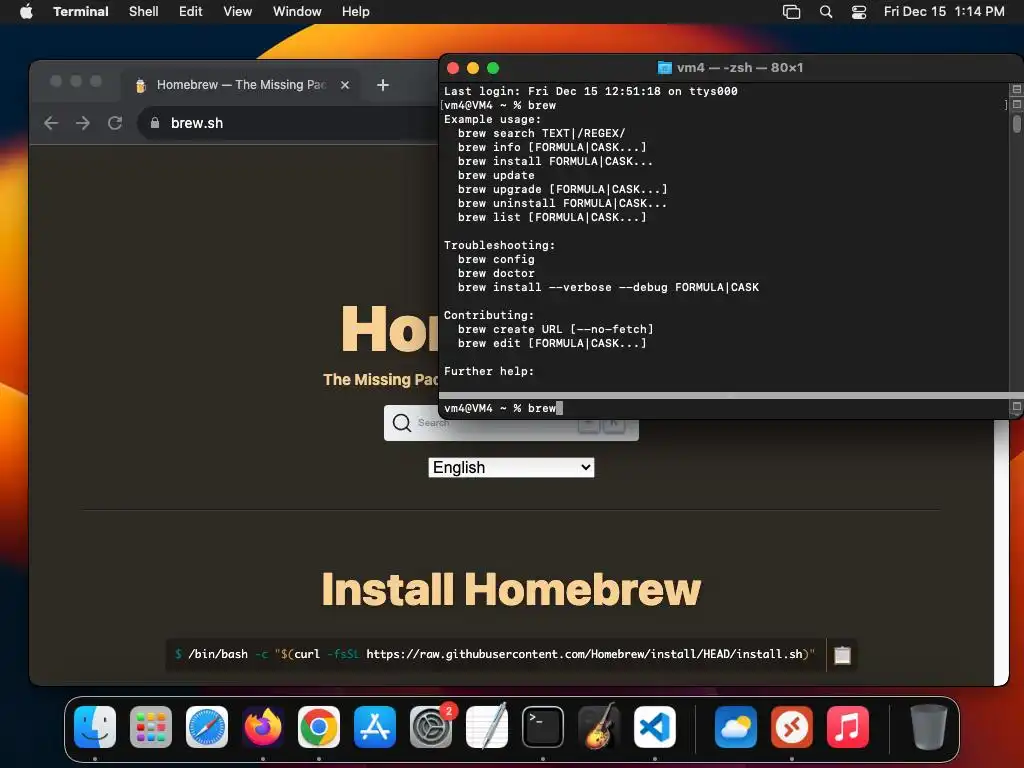1024x768 pixels.
Task: Click the reload page button in browser
Action: click(115, 123)
